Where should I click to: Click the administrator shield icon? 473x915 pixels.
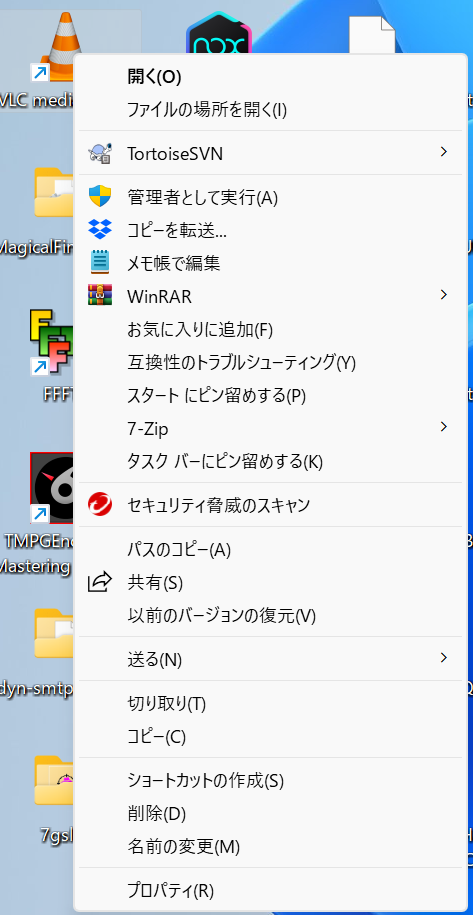click(100, 197)
